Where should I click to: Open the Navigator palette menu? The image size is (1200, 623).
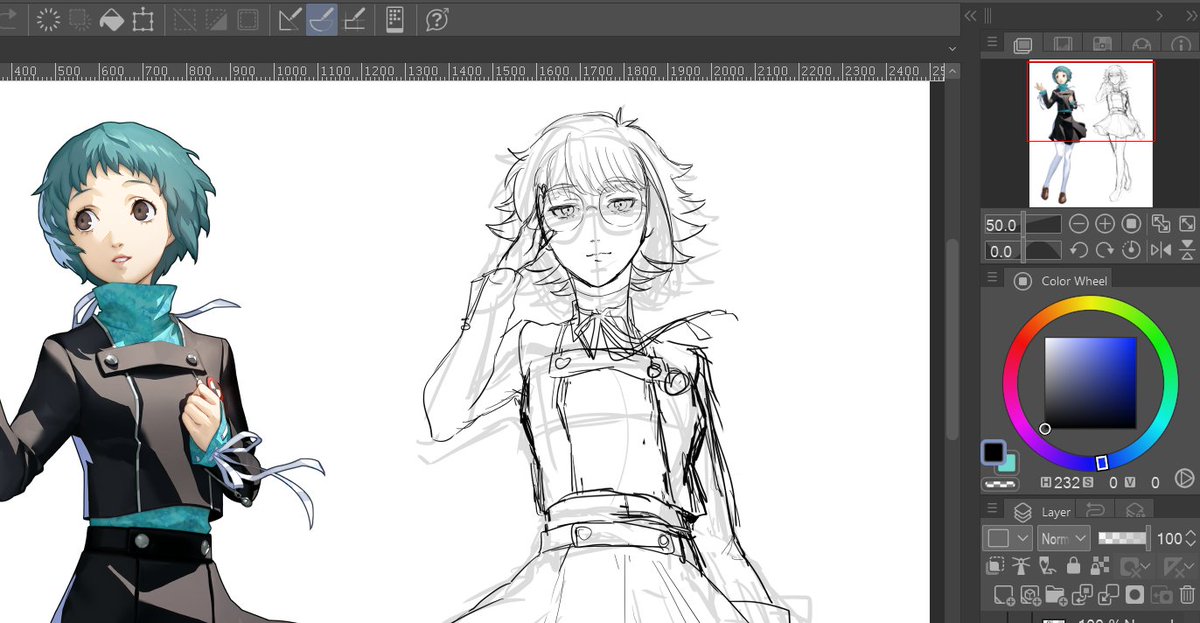(x=992, y=42)
